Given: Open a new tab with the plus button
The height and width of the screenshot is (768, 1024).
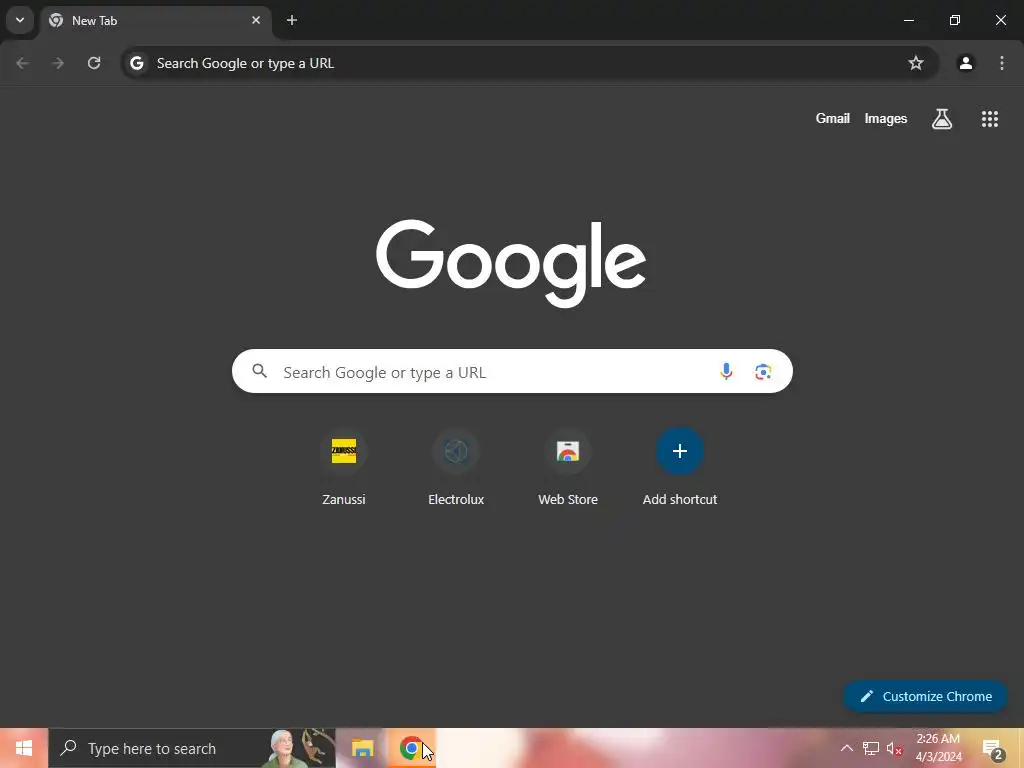Looking at the screenshot, I should pos(292,20).
